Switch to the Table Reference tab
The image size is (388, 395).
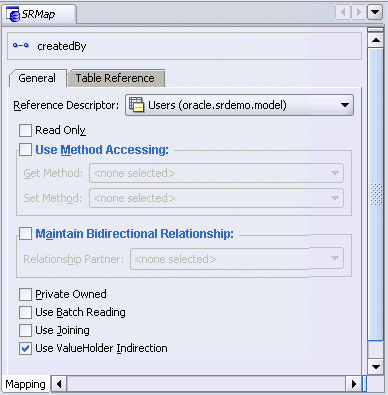tap(115, 78)
